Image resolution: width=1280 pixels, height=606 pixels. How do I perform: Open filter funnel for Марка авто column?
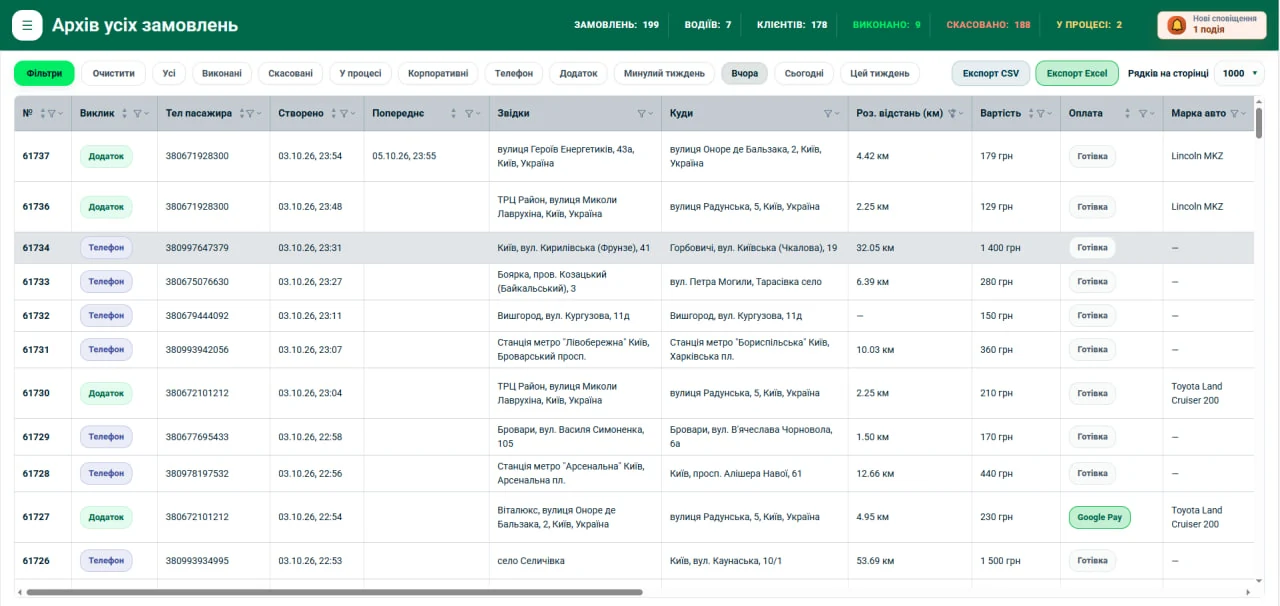[1235, 114]
